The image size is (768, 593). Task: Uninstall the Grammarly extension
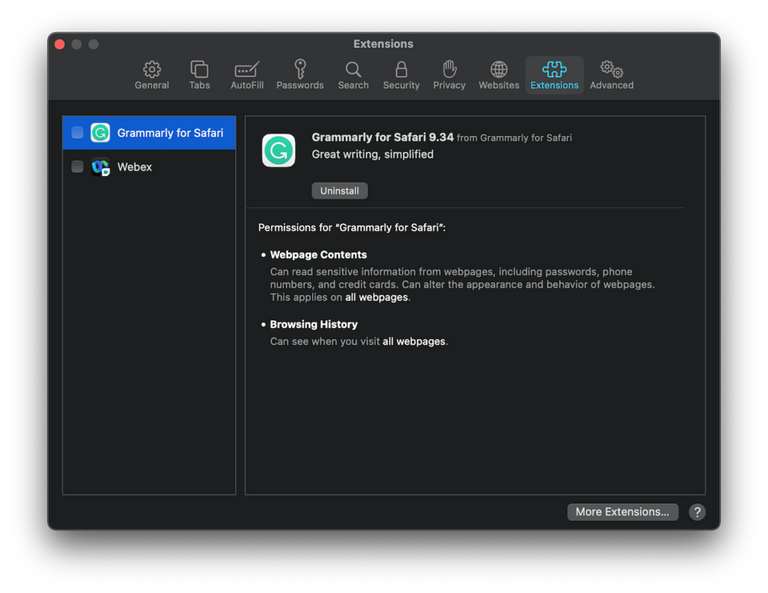339,190
